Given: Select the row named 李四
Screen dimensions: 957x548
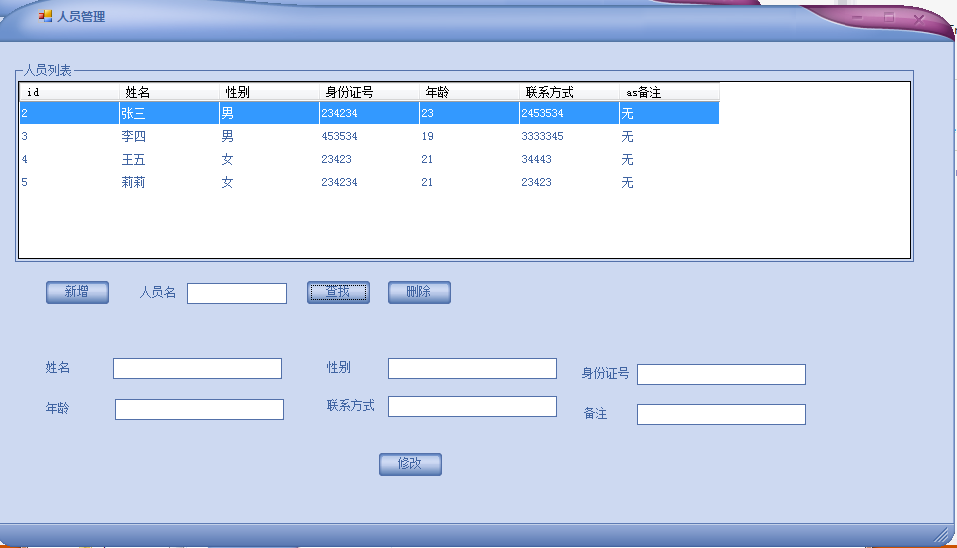Looking at the screenshot, I should pyautogui.click(x=369, y=136).
